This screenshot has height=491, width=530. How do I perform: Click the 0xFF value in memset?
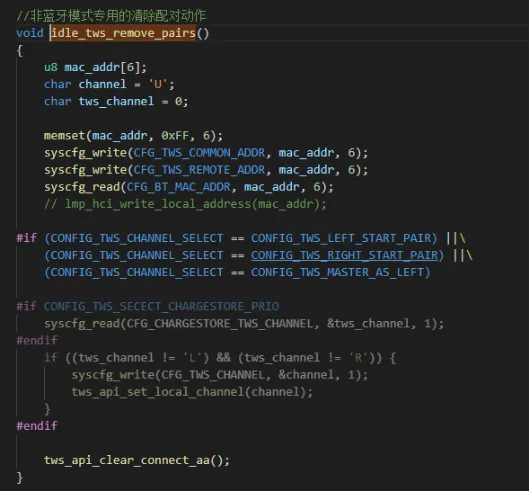175,136
